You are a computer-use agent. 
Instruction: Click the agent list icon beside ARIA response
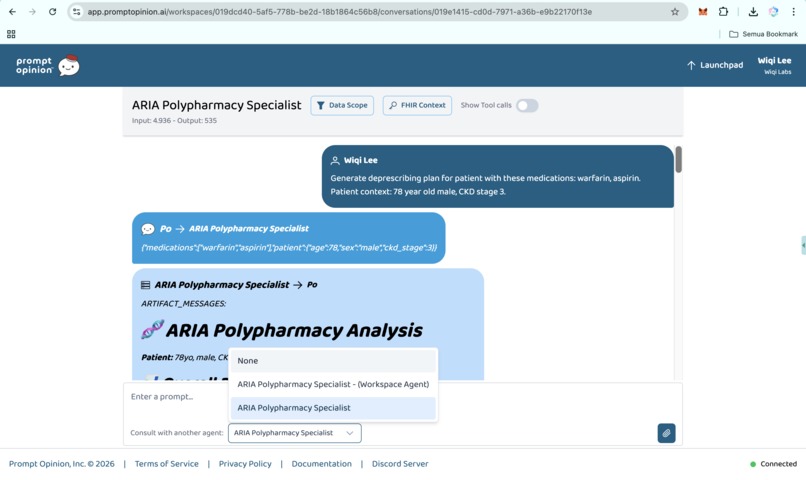[145, 285]
